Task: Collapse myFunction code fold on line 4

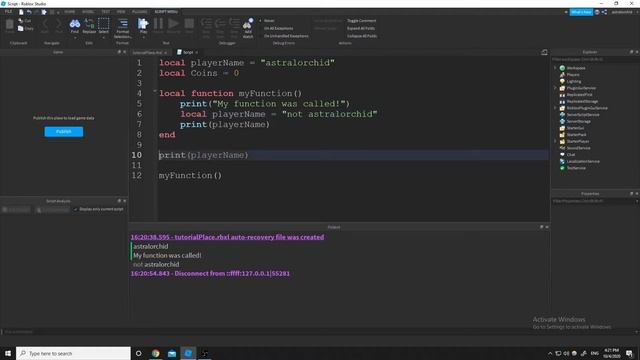Action: pyautogui.click(x=155, y=91)
